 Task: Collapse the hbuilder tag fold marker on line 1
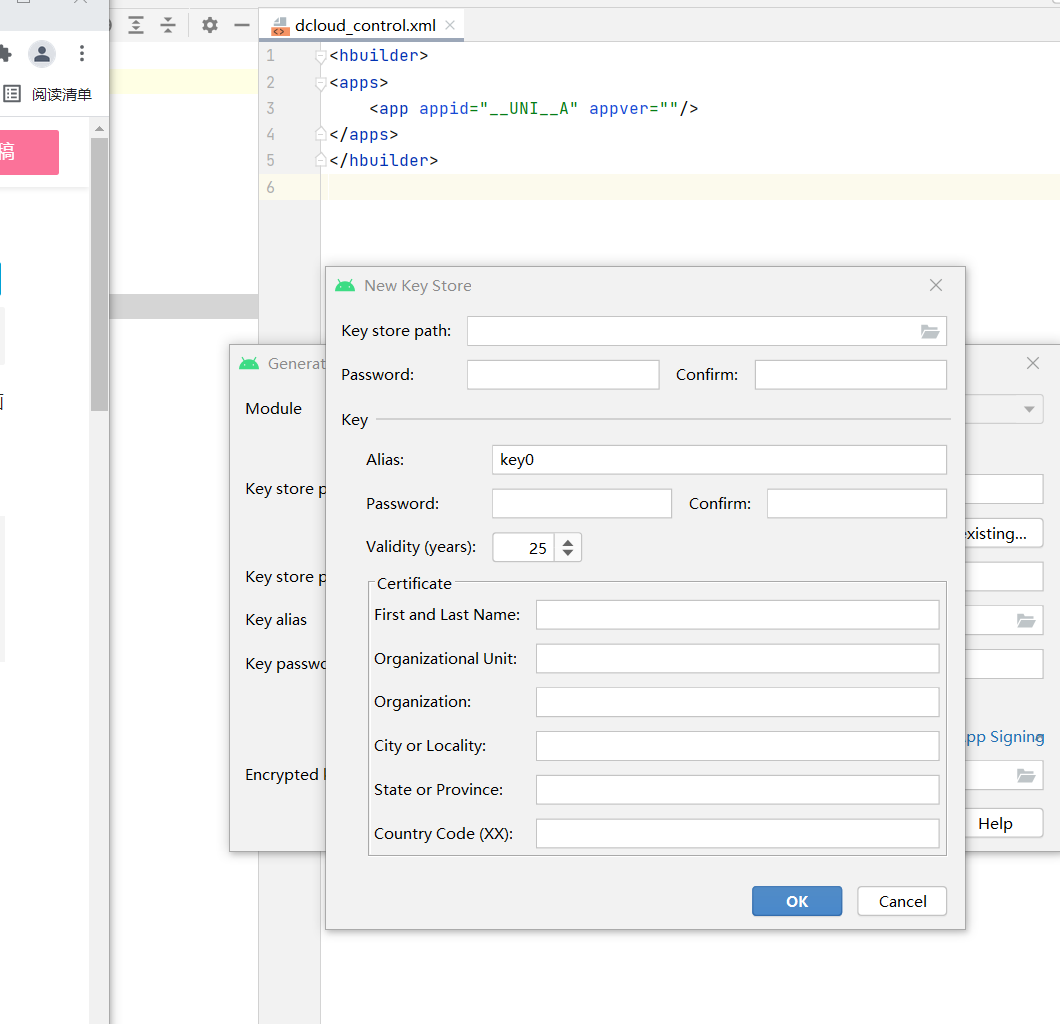click(320, 57)
